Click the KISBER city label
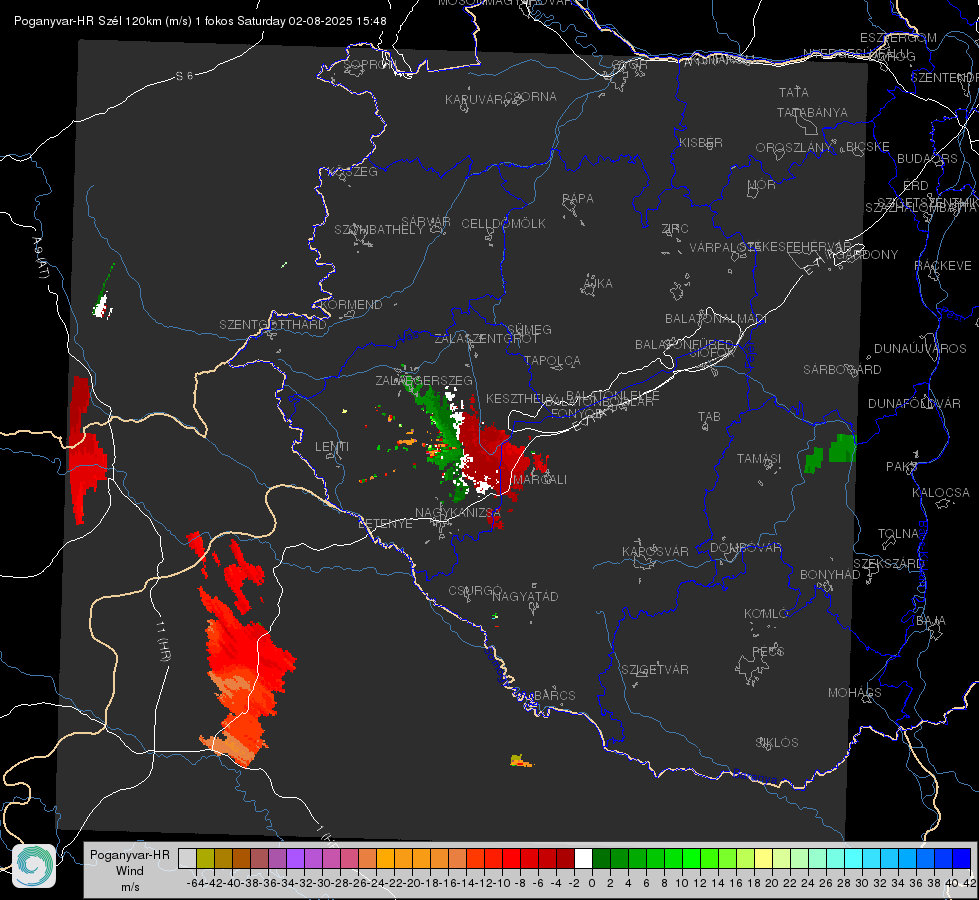979x900 pixels. click(701, 142)
